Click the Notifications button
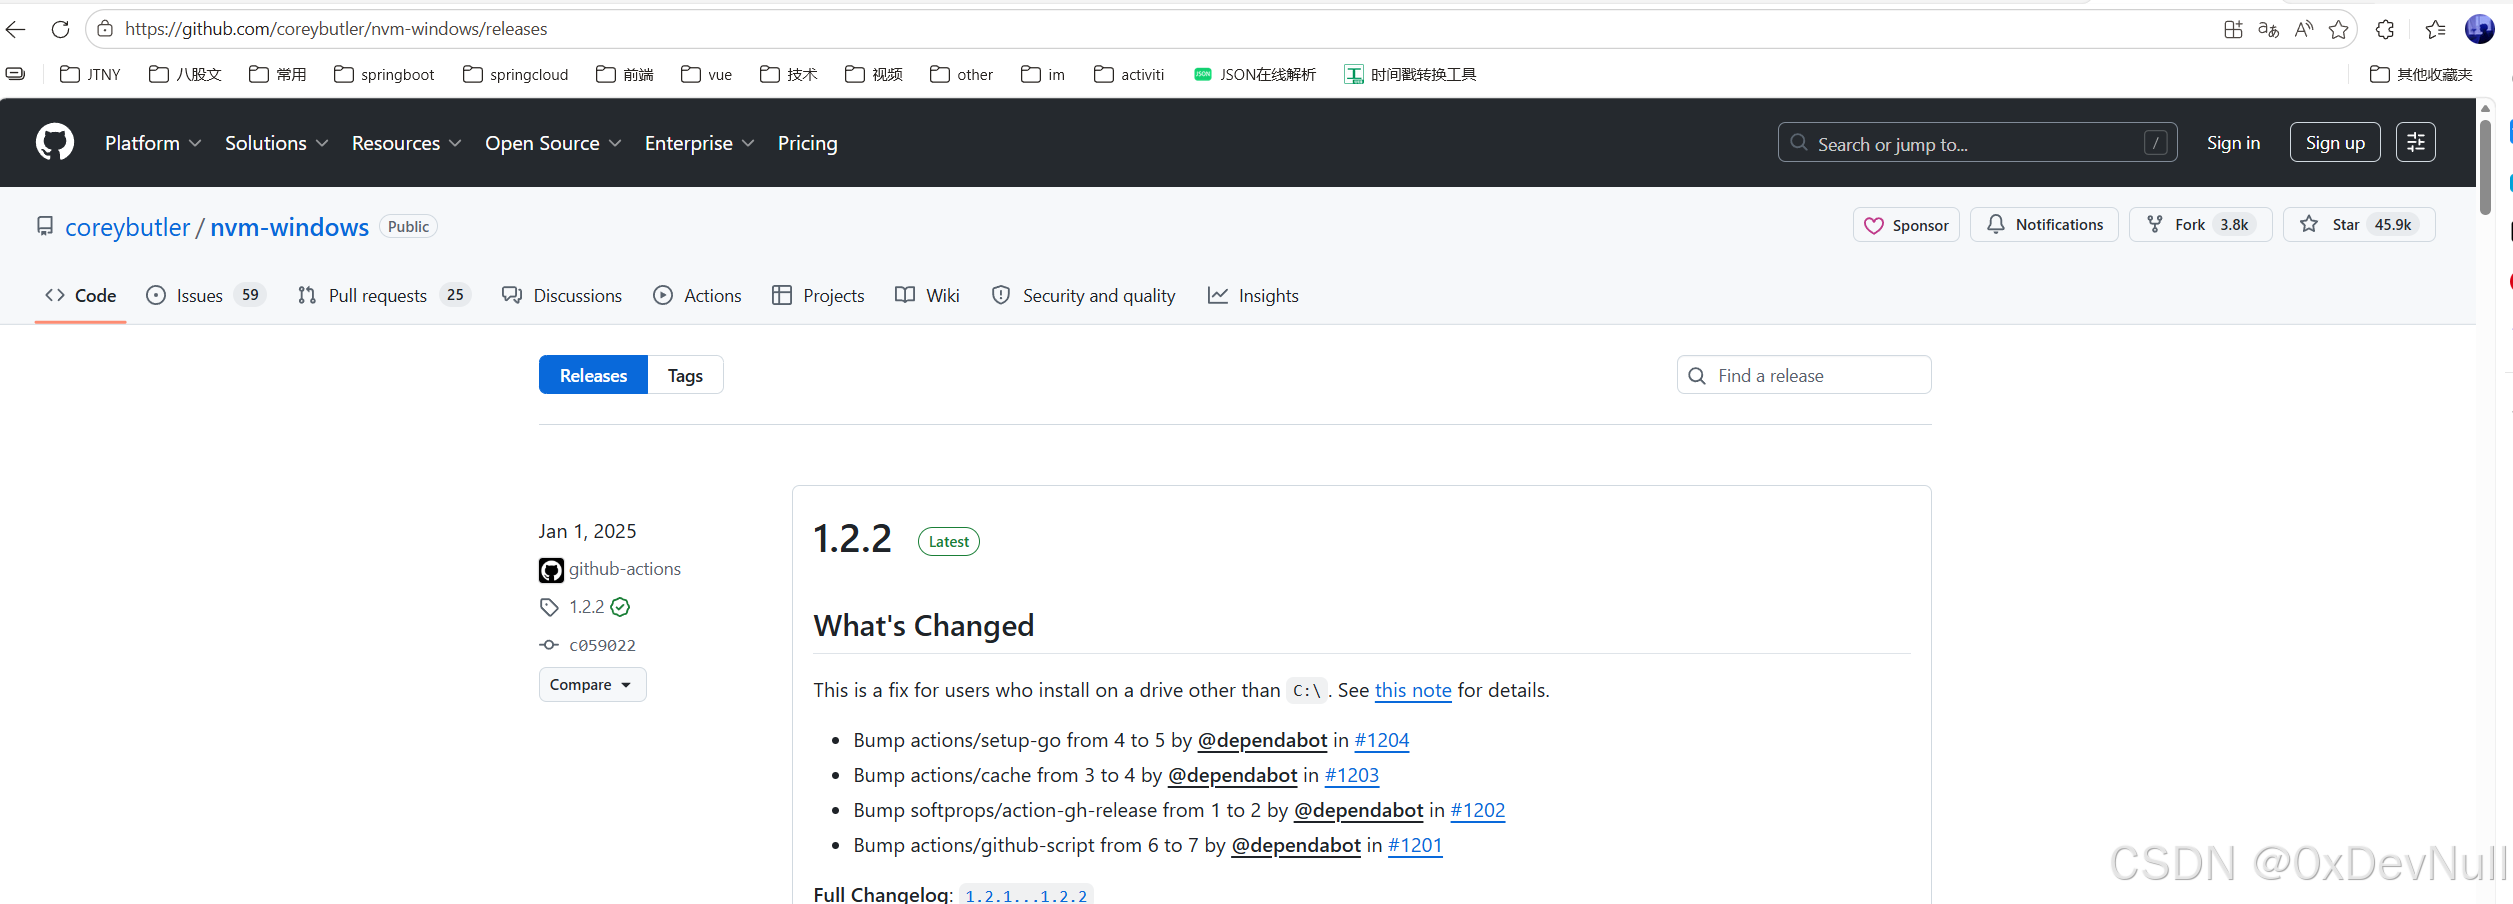The height and width of the screenshot is (904, 2513). coord(2044,225)
